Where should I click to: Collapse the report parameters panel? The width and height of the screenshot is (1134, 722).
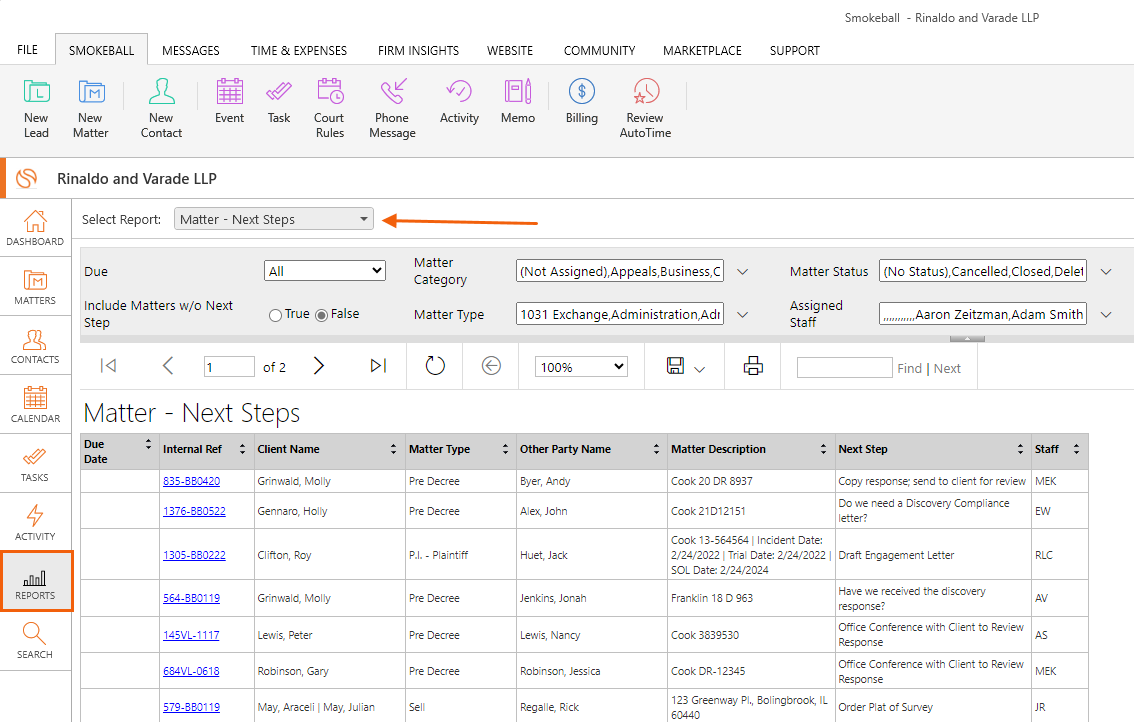tap(967, 339)
